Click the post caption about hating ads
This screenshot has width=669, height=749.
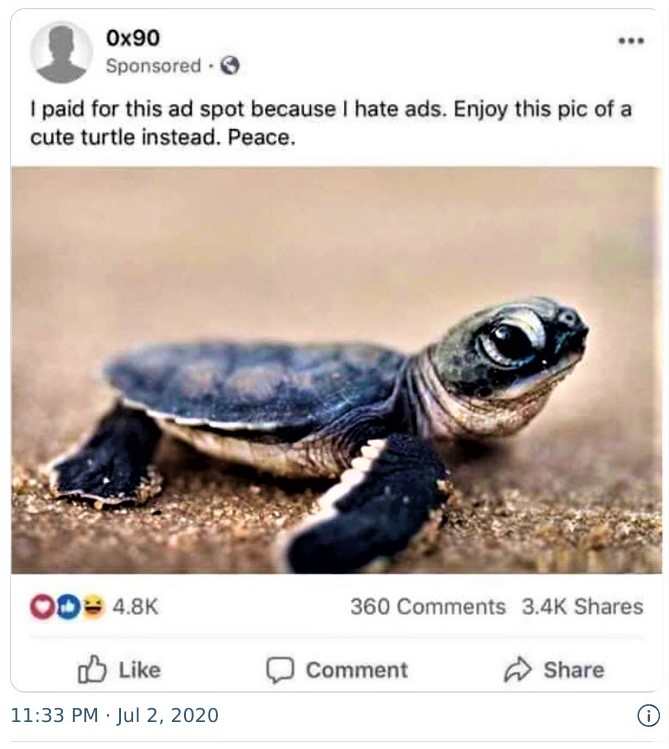coord(330,123)
